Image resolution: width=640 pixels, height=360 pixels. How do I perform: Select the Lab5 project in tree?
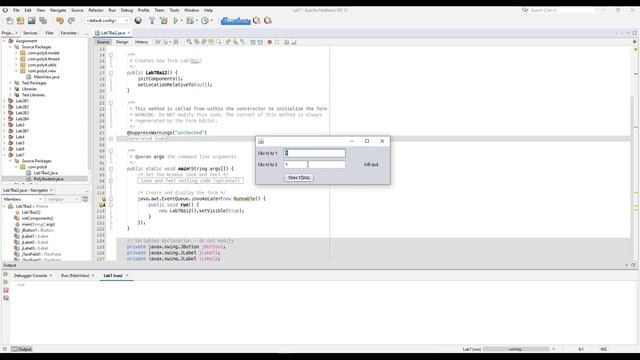[20, 143]
